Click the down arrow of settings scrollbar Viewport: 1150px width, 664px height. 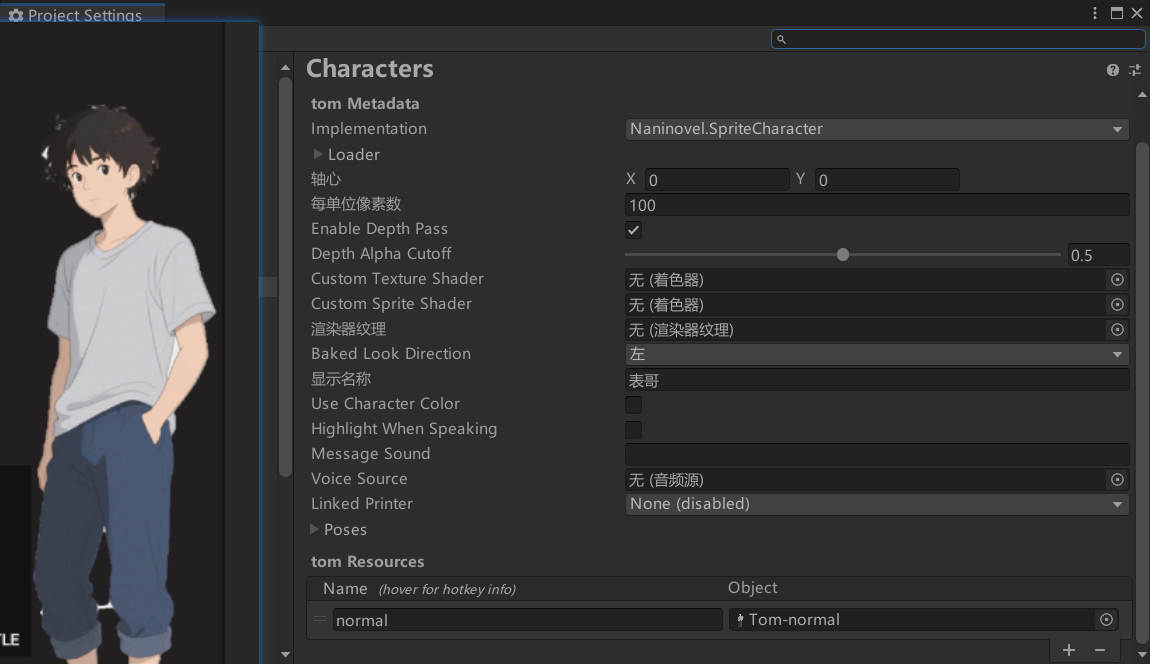[1142, 654]
